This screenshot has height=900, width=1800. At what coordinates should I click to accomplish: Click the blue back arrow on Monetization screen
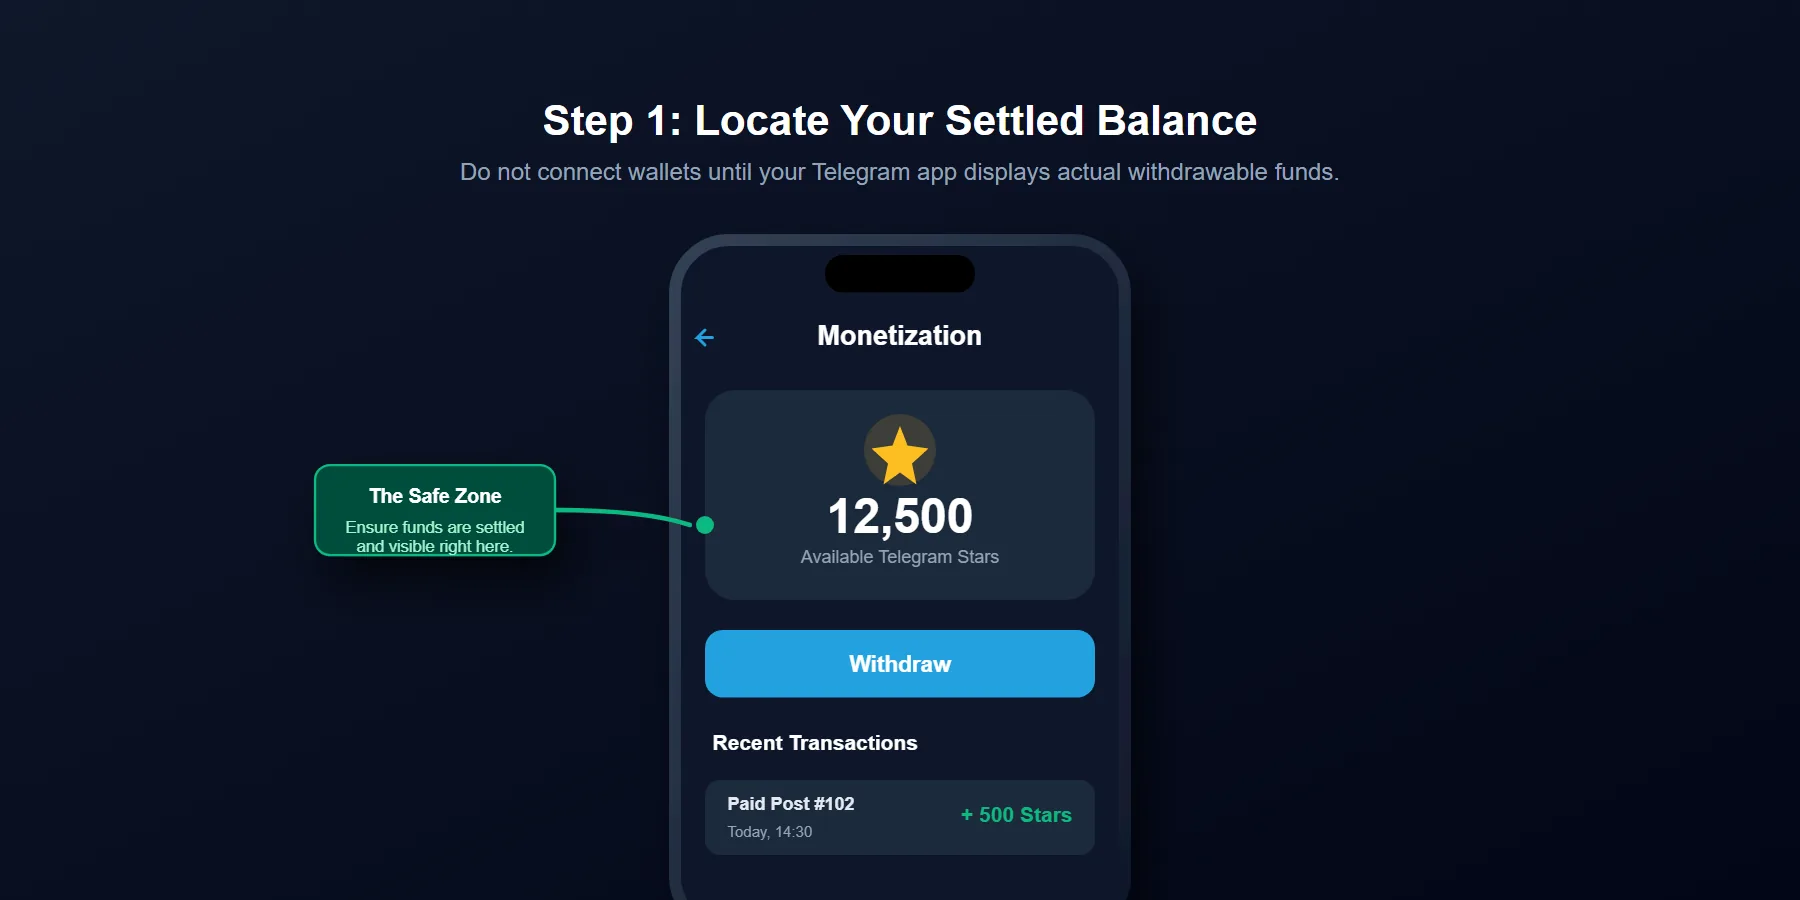pos(705,337)
